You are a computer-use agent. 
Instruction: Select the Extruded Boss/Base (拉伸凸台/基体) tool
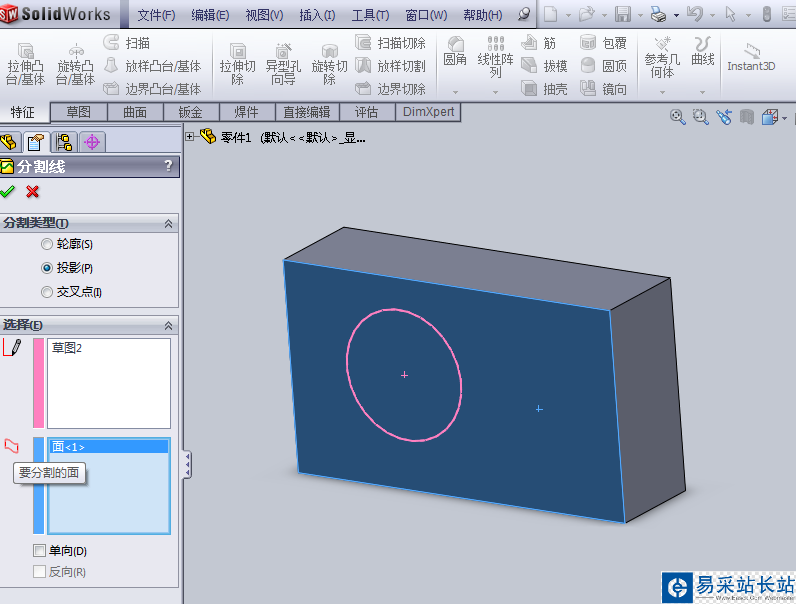click(x=25, y=64)
